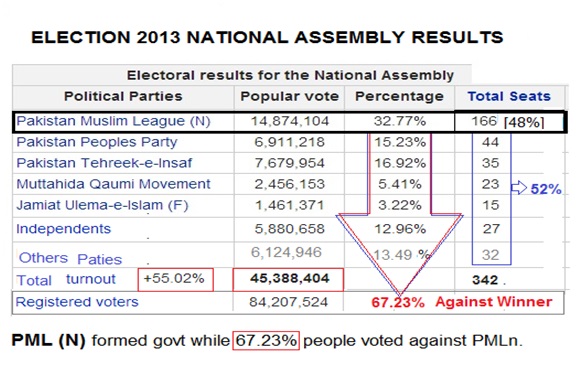This screenshot has width=583, height=366.
Task: Open the Independents link
Action: point(64,228)
